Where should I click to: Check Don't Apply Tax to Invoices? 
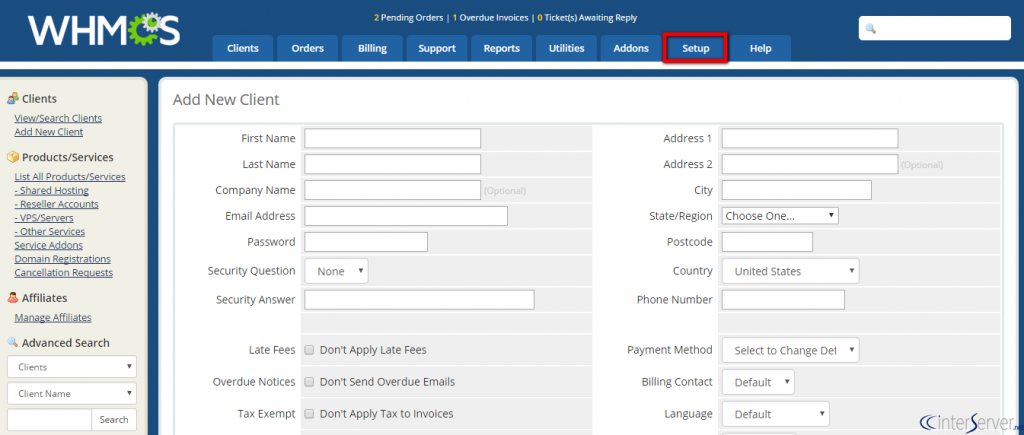coord(310,414)
